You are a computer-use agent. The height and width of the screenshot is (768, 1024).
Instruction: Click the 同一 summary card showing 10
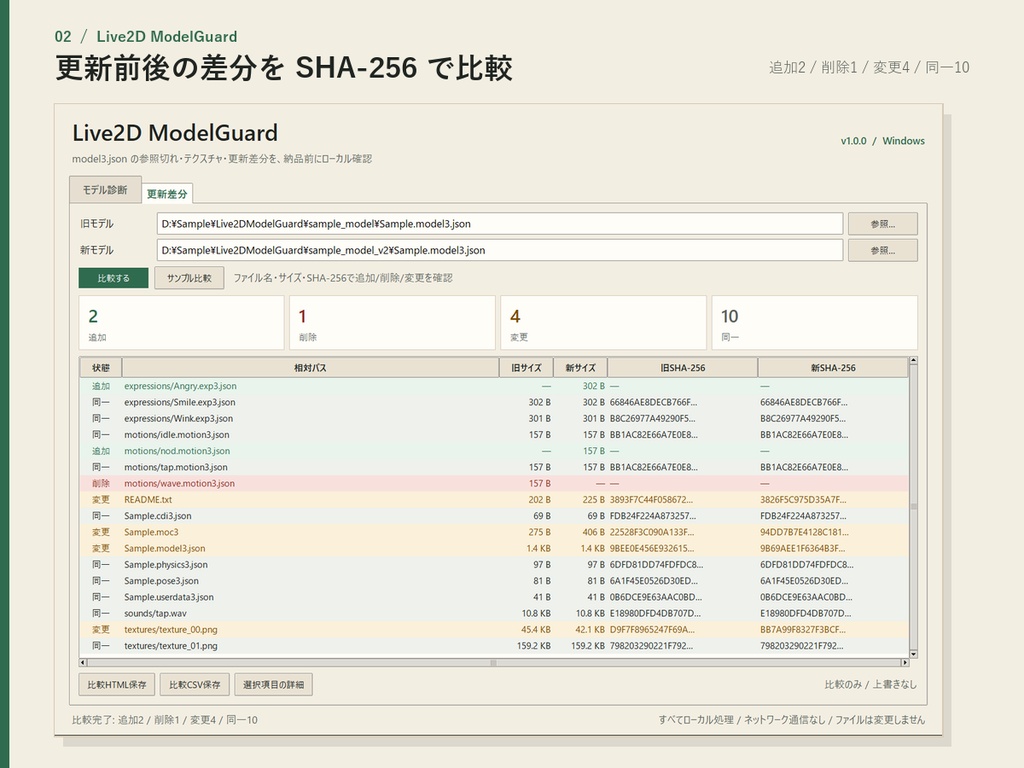point(814,323)
